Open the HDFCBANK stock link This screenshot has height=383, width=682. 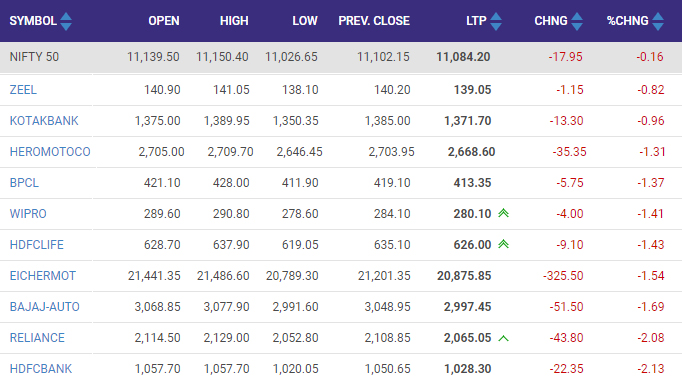[x=40, y=369]
